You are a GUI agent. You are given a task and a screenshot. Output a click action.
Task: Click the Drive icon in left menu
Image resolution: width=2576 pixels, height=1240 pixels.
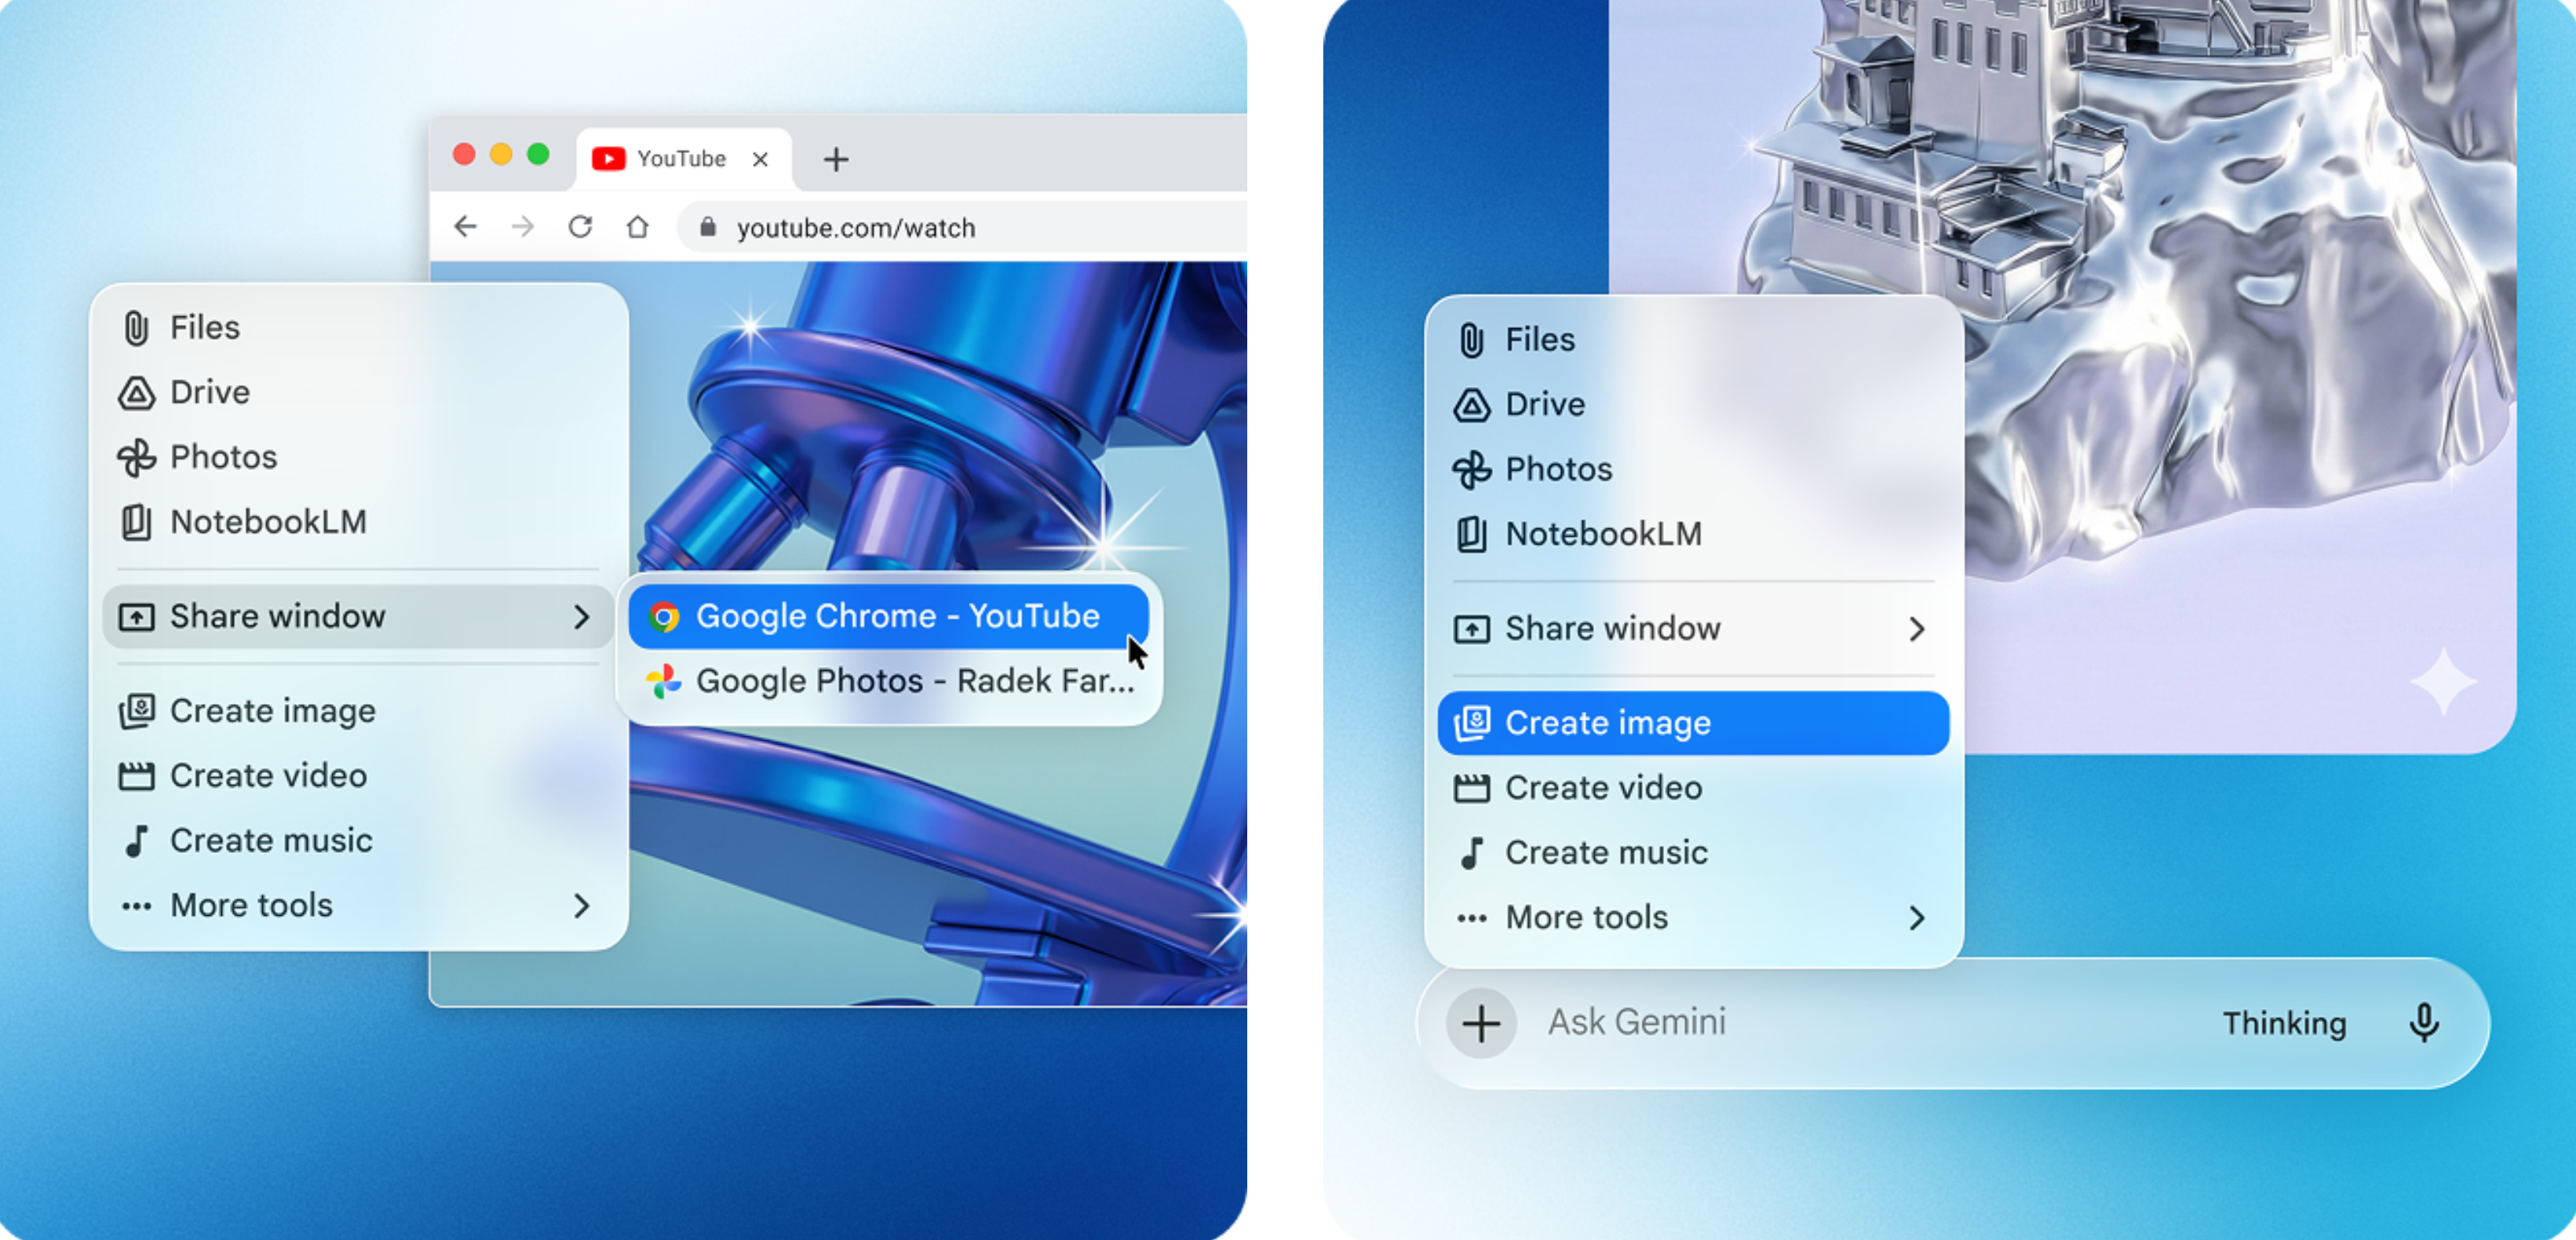click(x=137, y=393)
